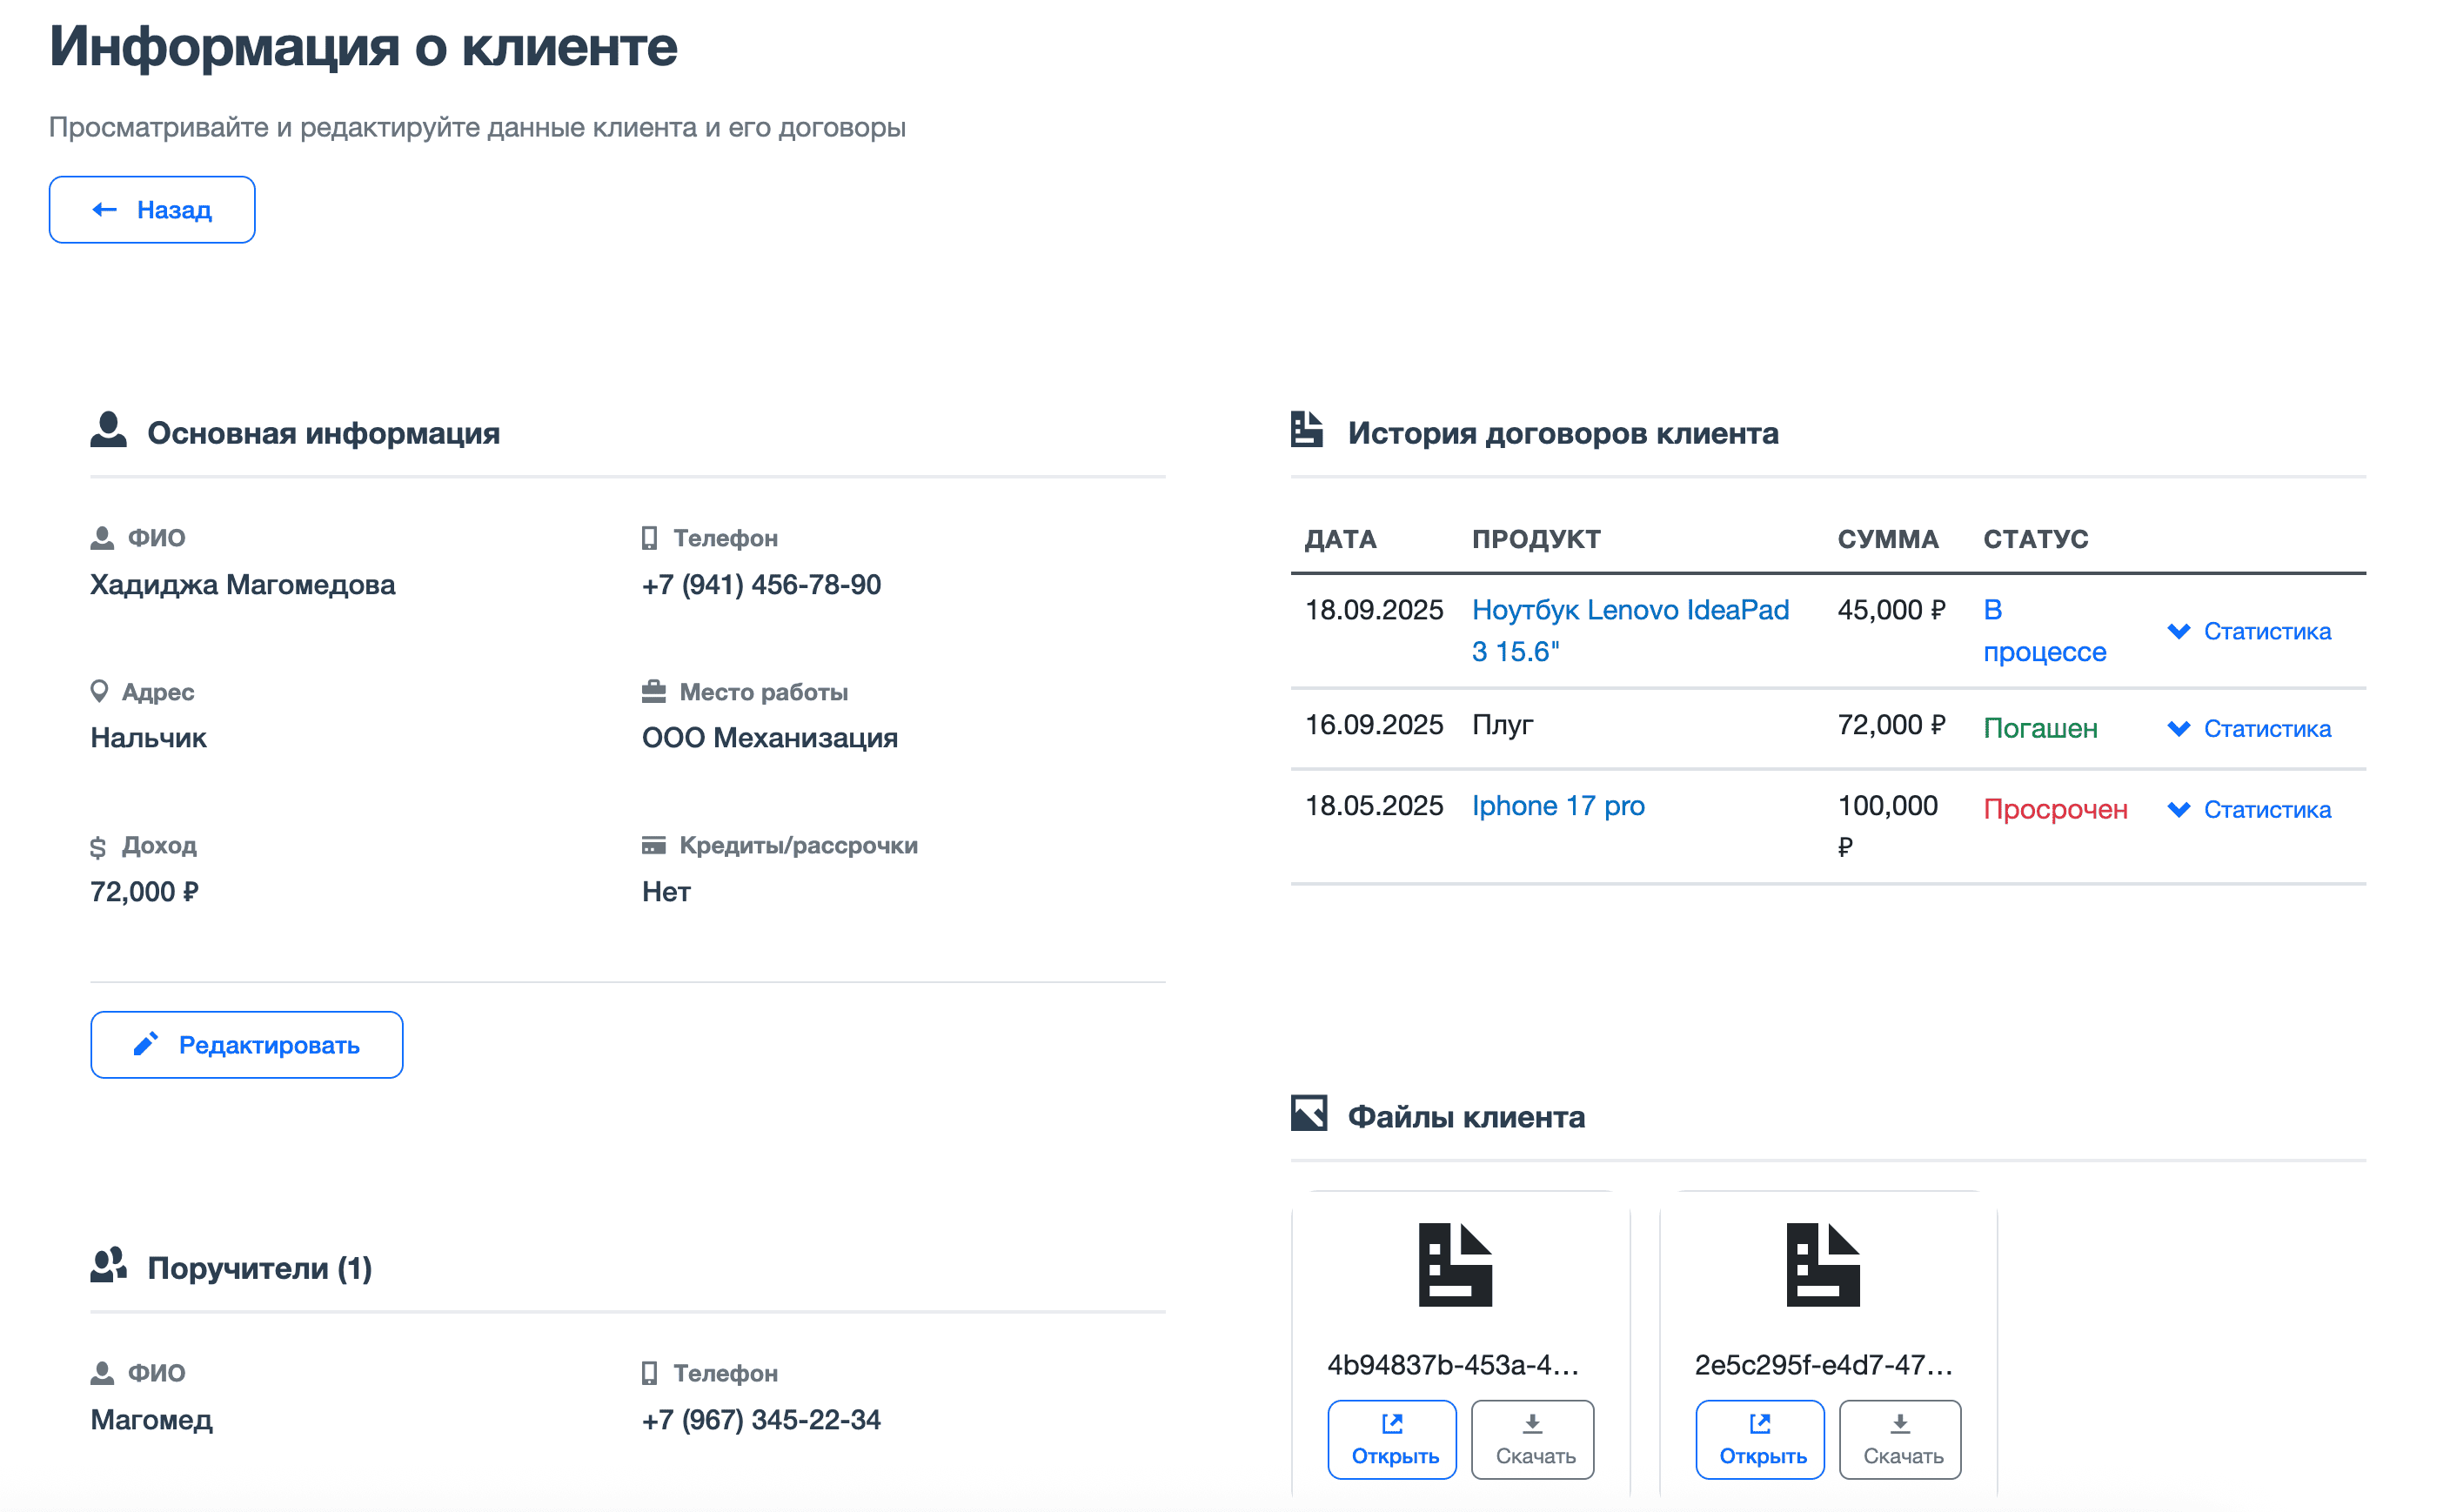Viewport: 2450px width, 1512px height.
Task: Click the В процессе status link
Action: 2043,631
